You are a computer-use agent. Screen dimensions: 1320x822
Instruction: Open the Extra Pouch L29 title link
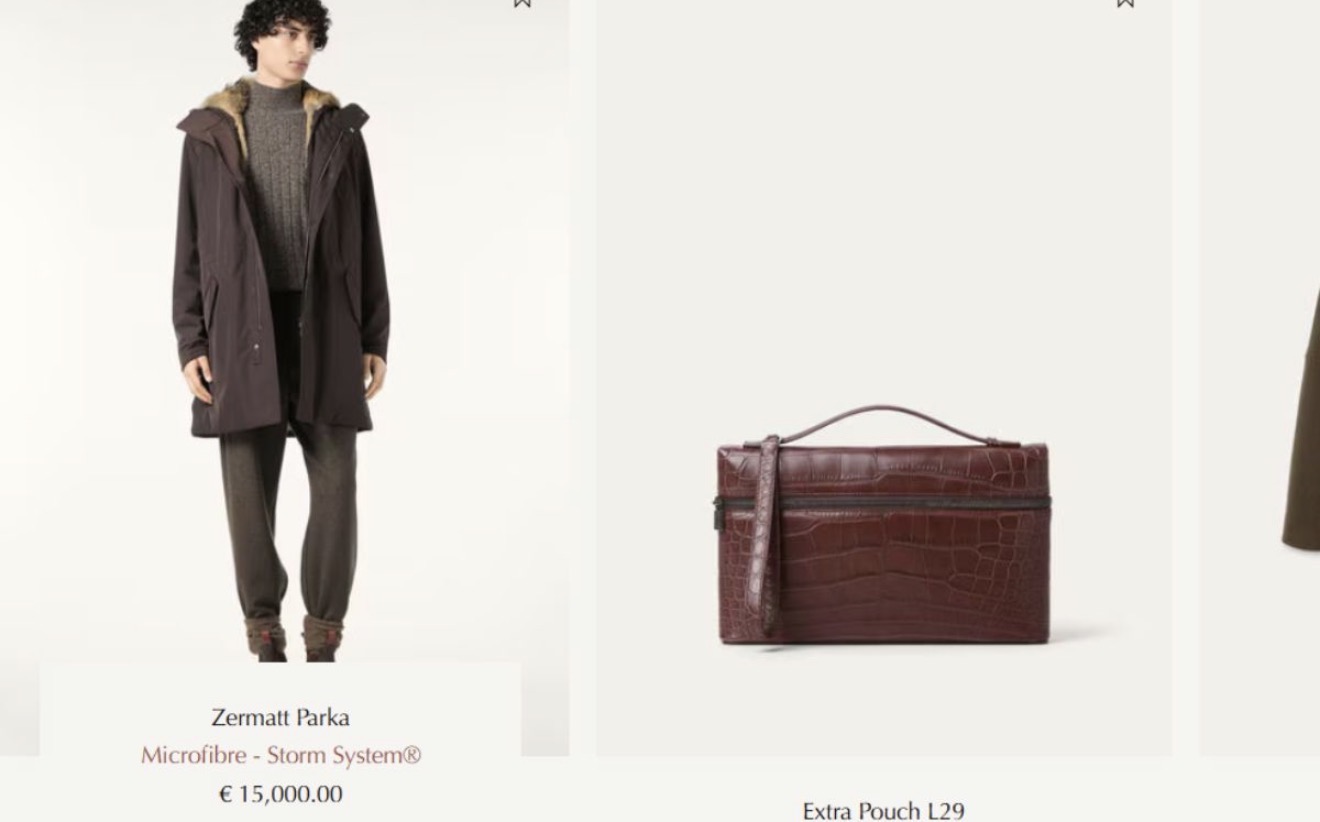coord(883,810)
